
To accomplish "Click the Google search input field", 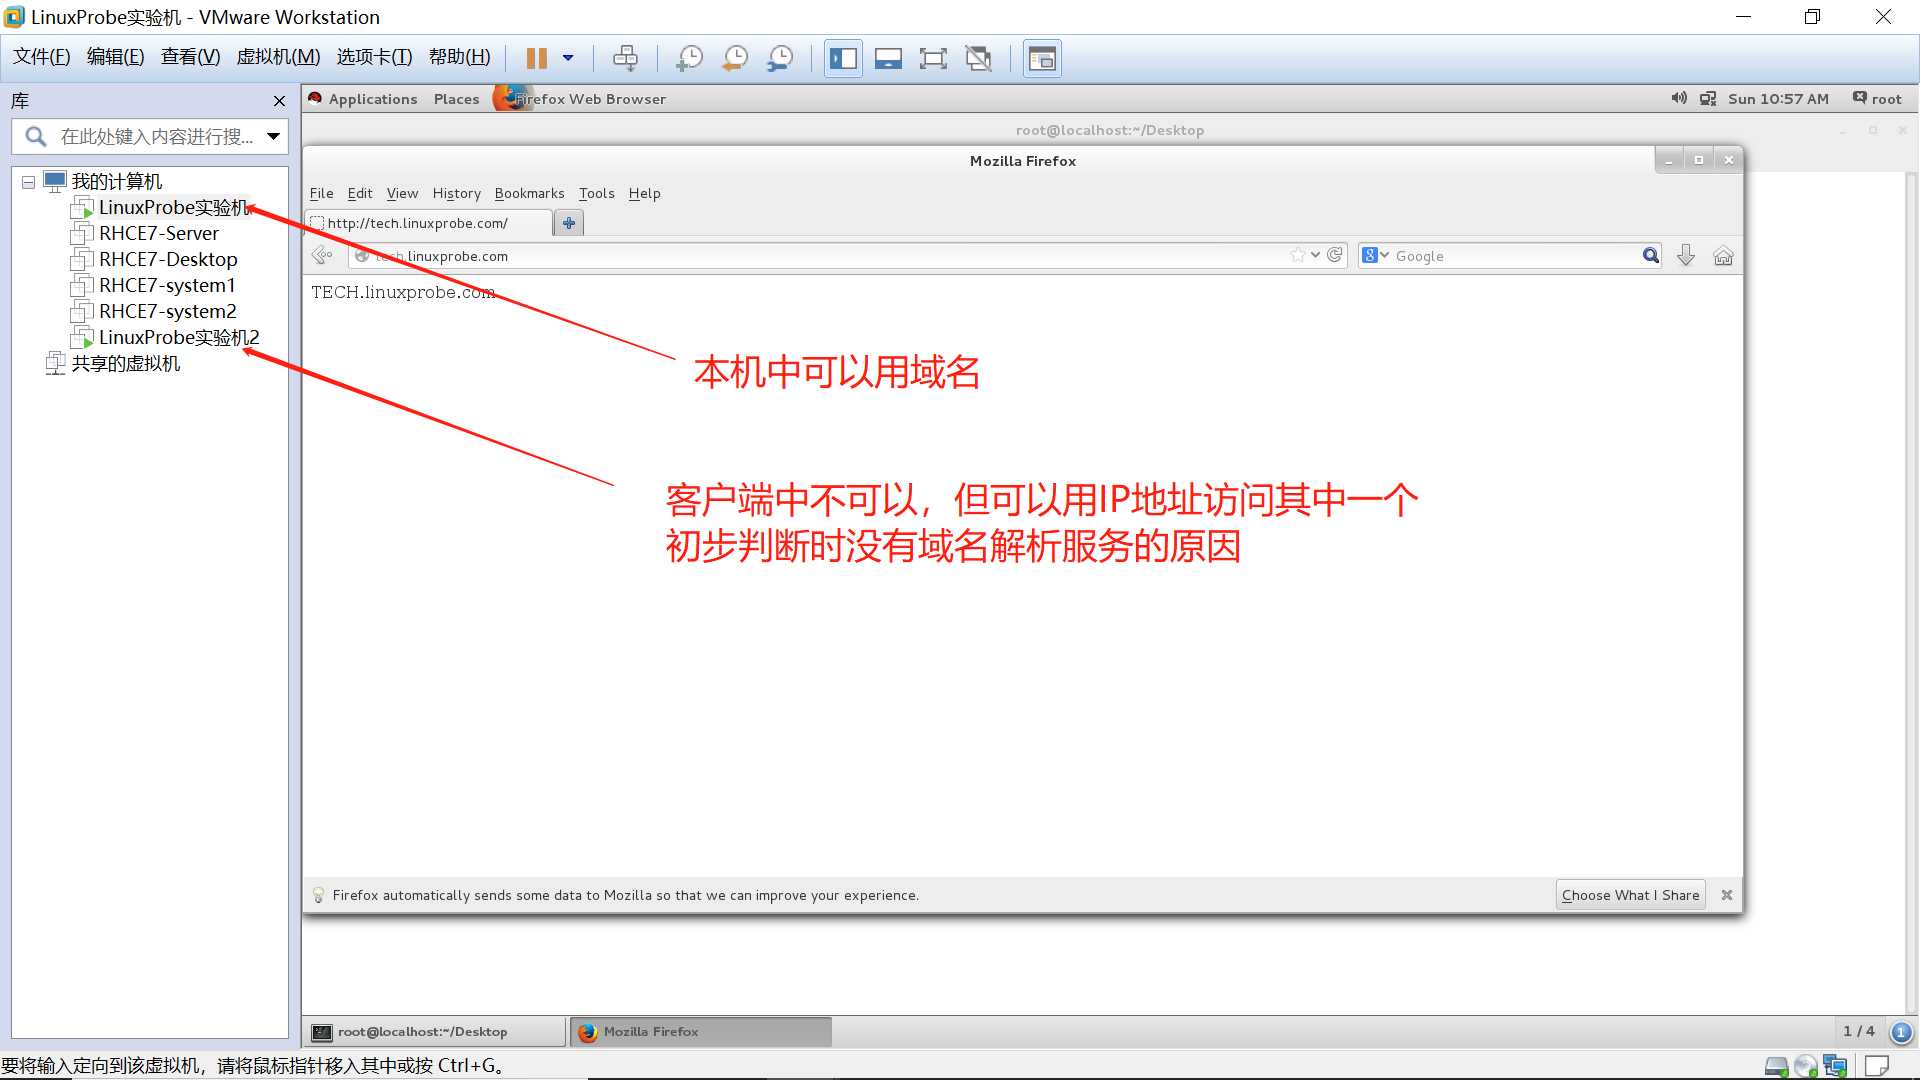I will 1515,256.
